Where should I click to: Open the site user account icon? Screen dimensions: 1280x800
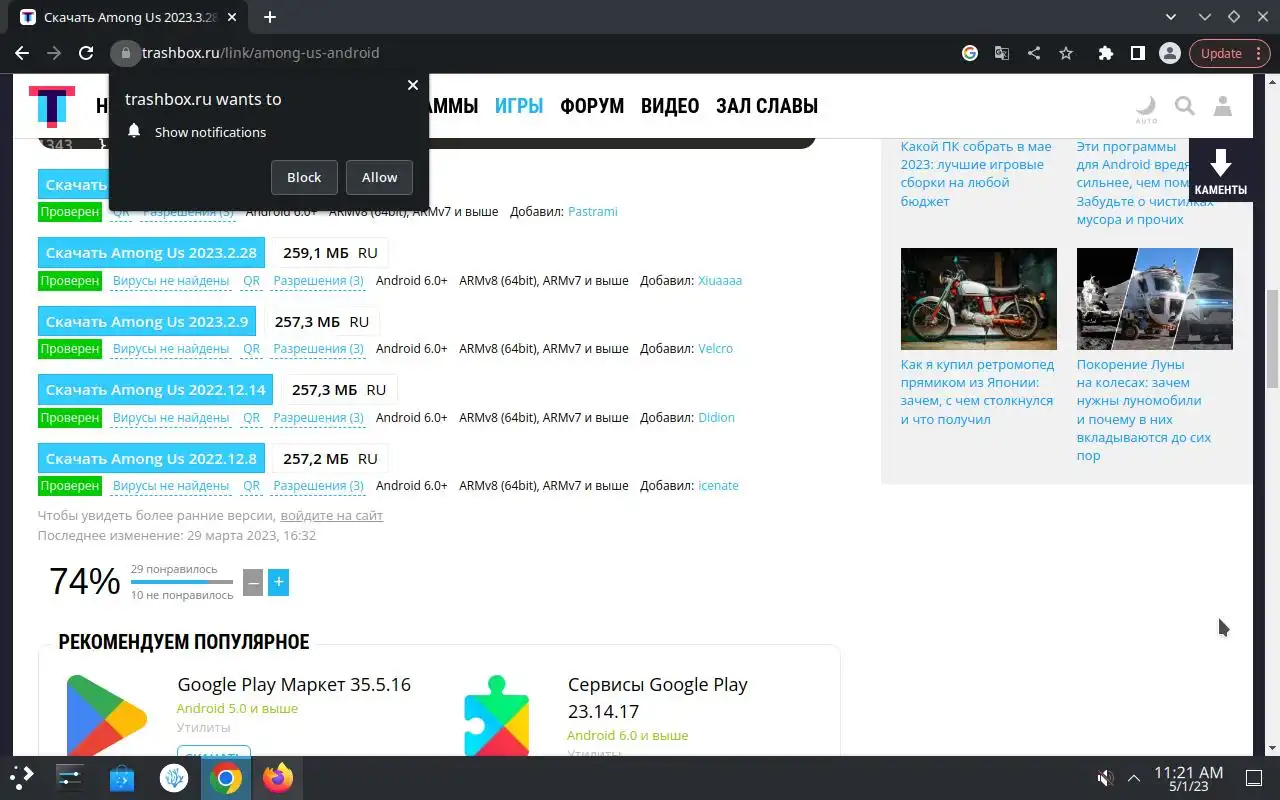point(1222,106)
